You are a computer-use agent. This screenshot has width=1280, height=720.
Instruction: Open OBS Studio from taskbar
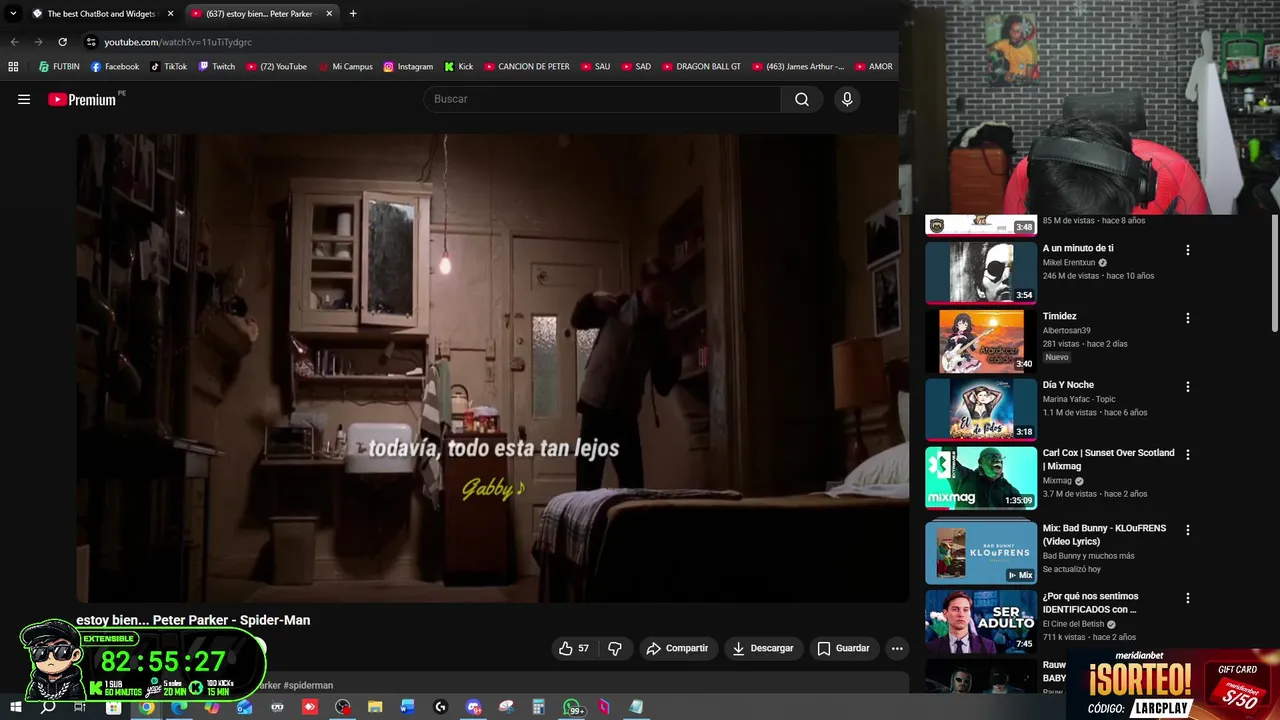343,707
